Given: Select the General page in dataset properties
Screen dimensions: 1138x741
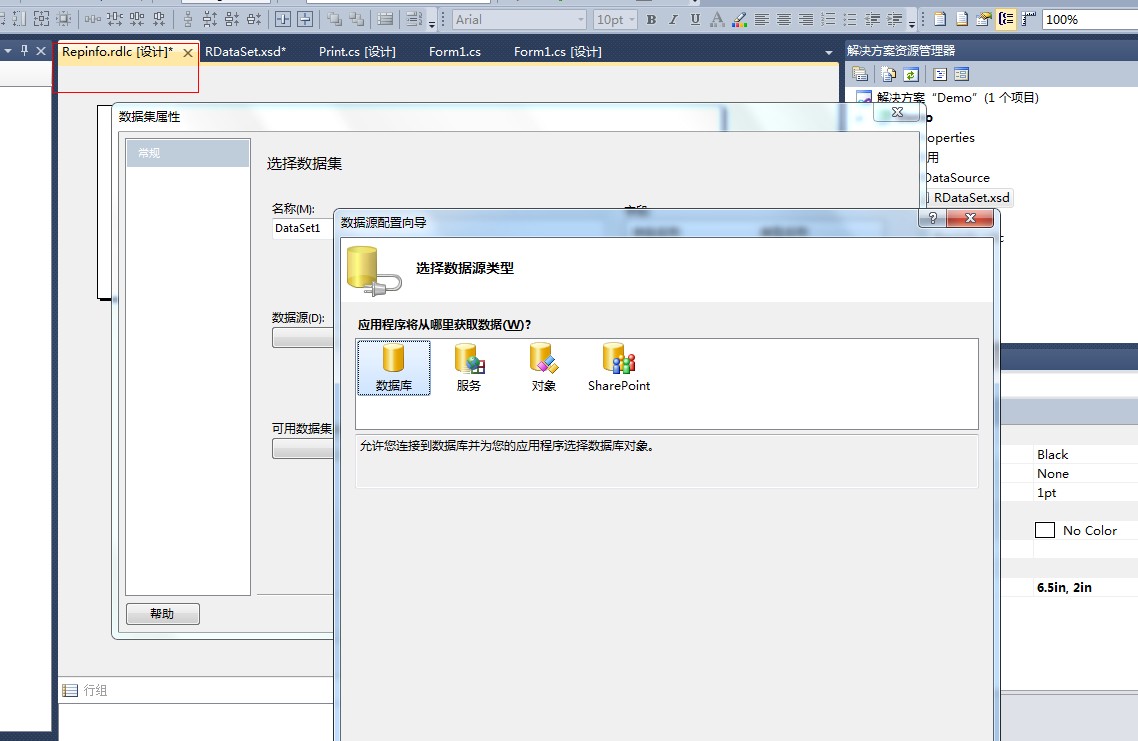Looking at the screenshot, I should 188,153.
